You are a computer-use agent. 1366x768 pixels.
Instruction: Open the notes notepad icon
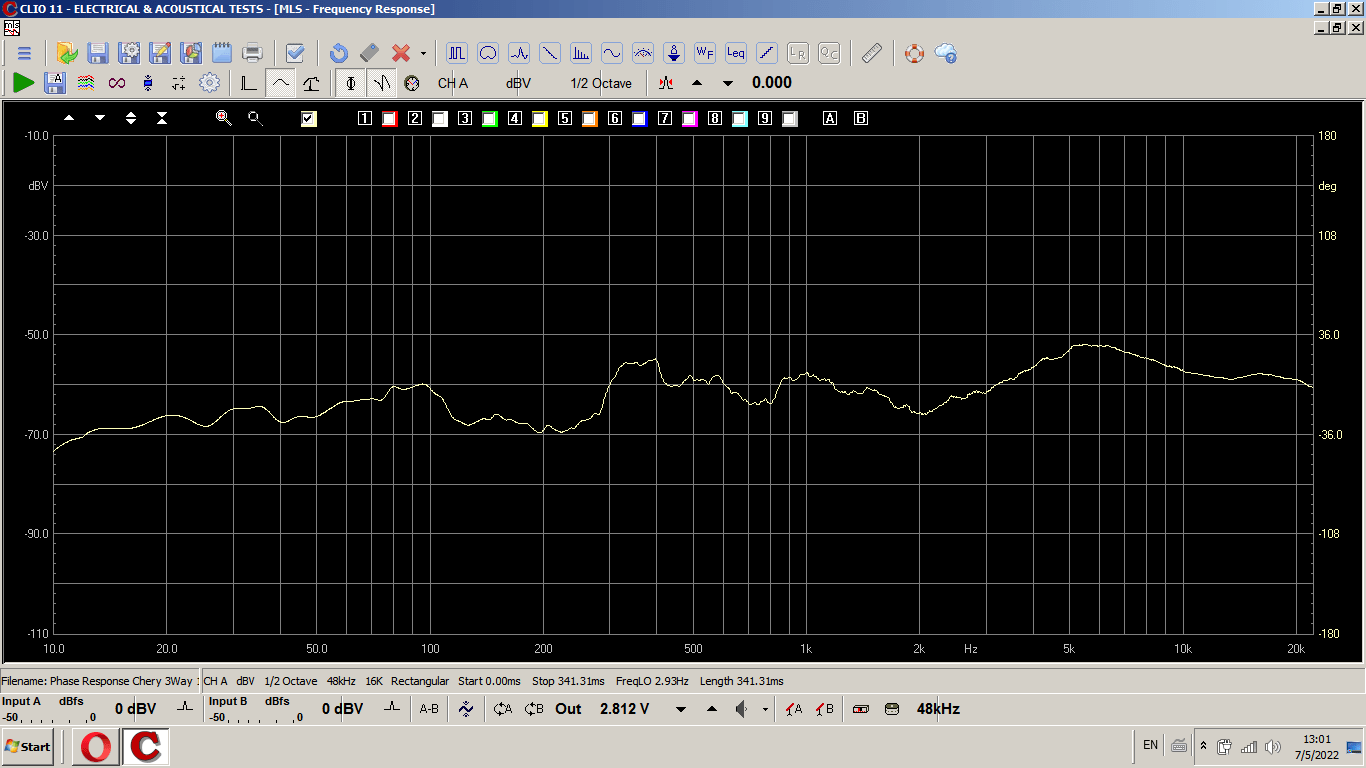tap(222, 53)
